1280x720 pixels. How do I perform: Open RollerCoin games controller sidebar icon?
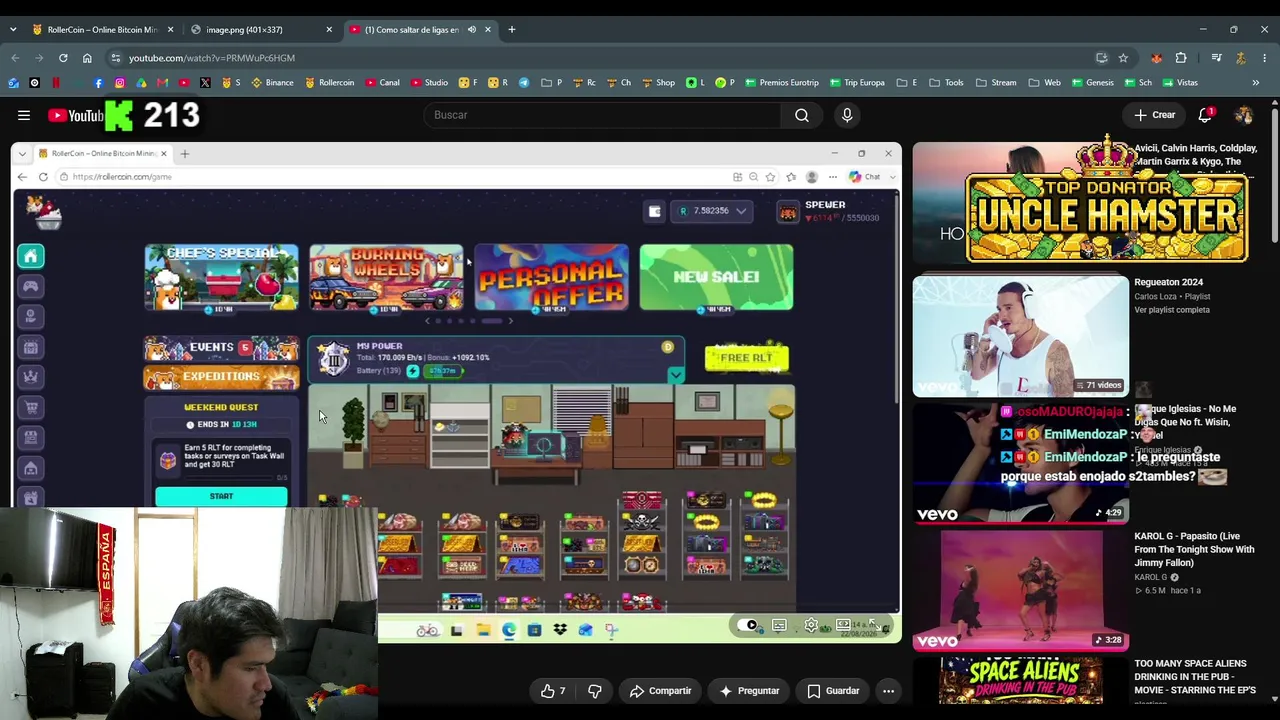pos(31,287)
